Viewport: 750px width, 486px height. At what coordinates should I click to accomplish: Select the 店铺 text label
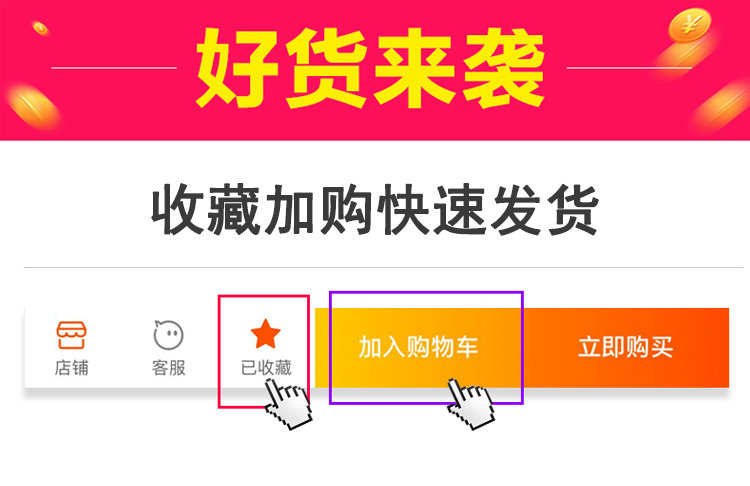coord(72,368)
